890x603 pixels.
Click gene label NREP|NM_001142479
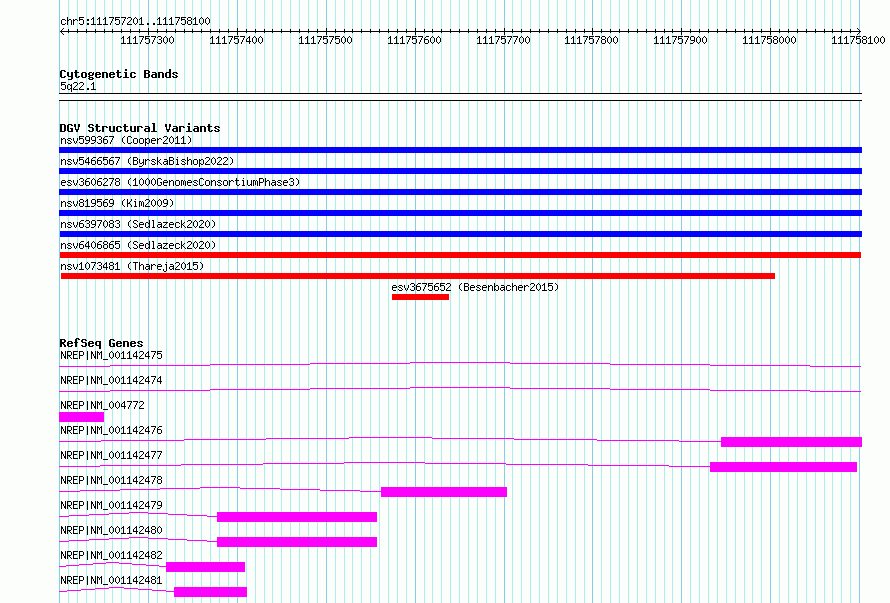pos(111,505)
